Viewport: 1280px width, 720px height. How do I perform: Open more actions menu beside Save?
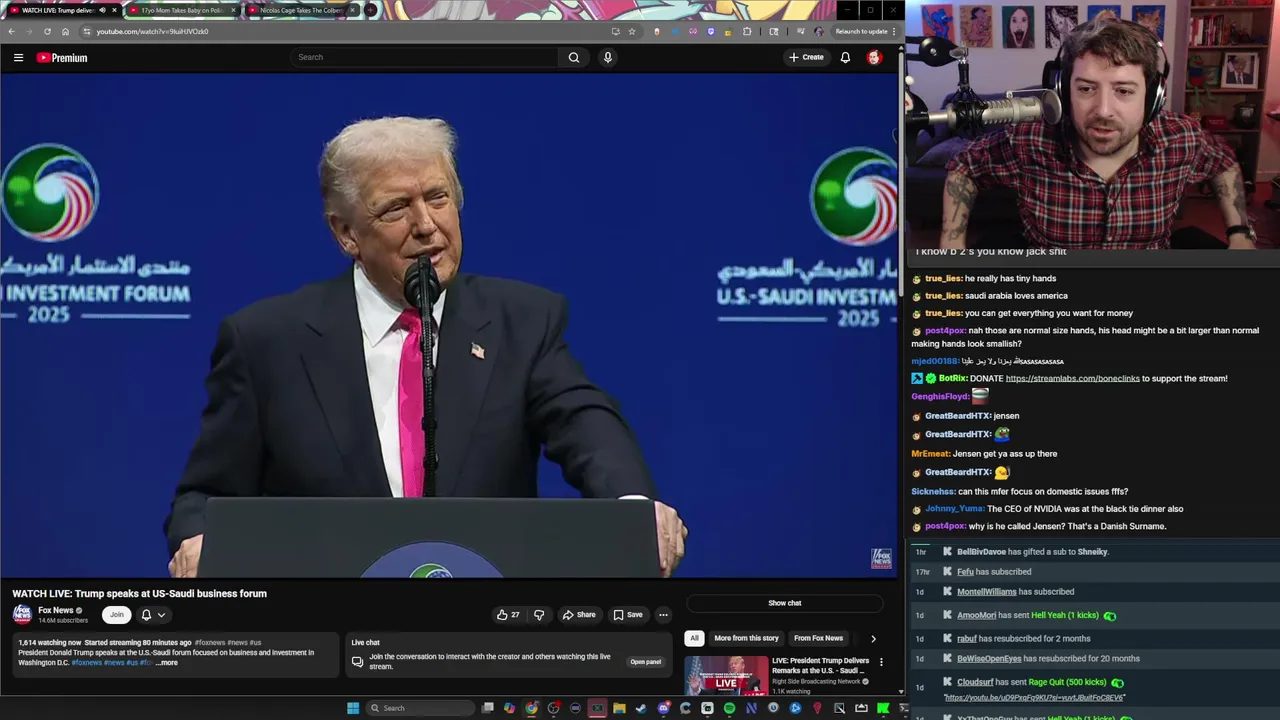point(663,615)
